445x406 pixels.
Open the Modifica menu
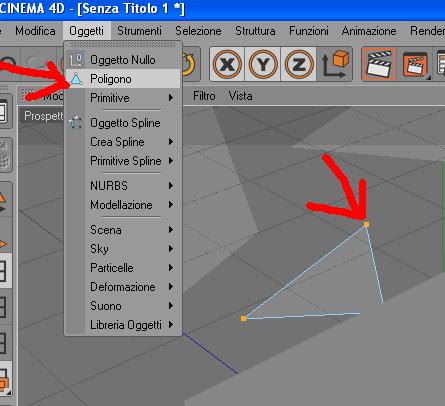coord(35,31)
